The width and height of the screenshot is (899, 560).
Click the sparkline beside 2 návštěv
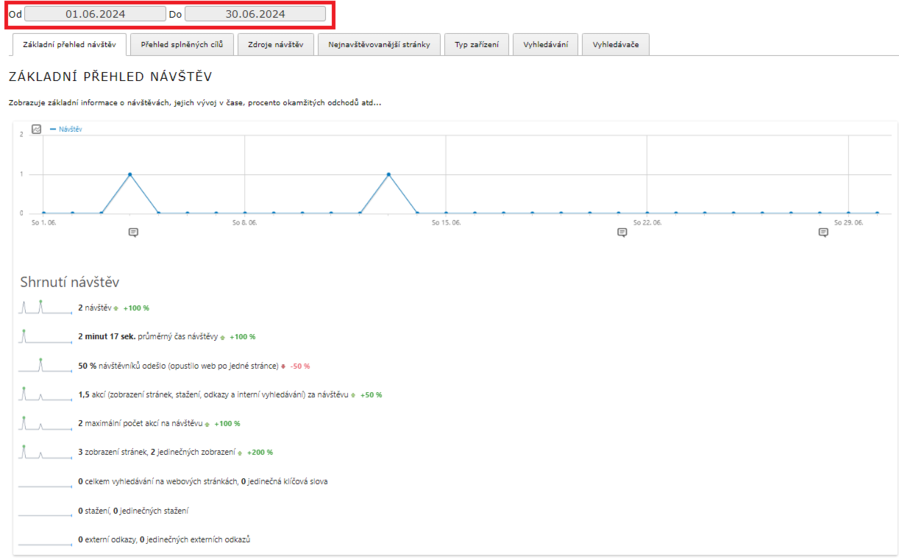point(46,307)
